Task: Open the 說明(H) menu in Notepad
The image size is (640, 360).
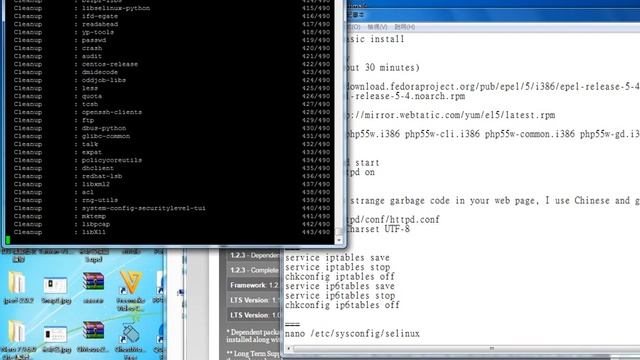Action: point(404,27)
